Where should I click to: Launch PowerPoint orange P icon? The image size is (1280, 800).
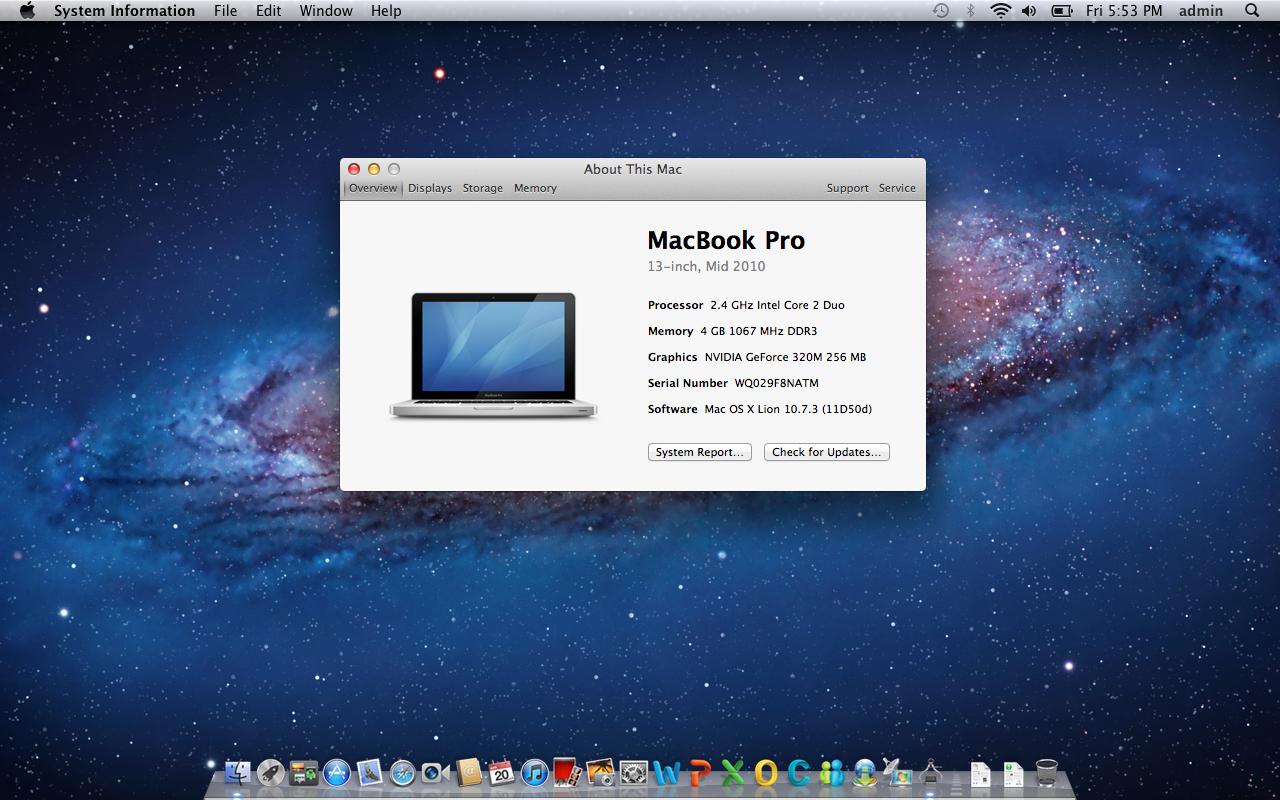point(699,773)
